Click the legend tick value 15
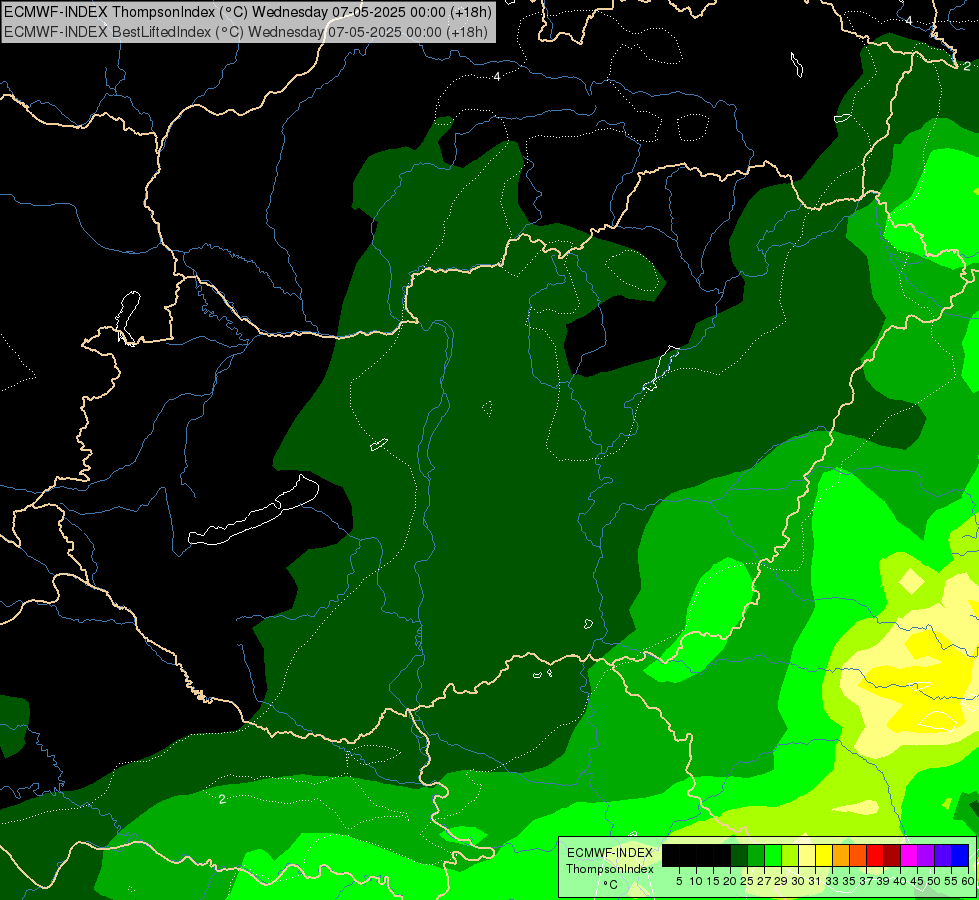 [713, 881]
